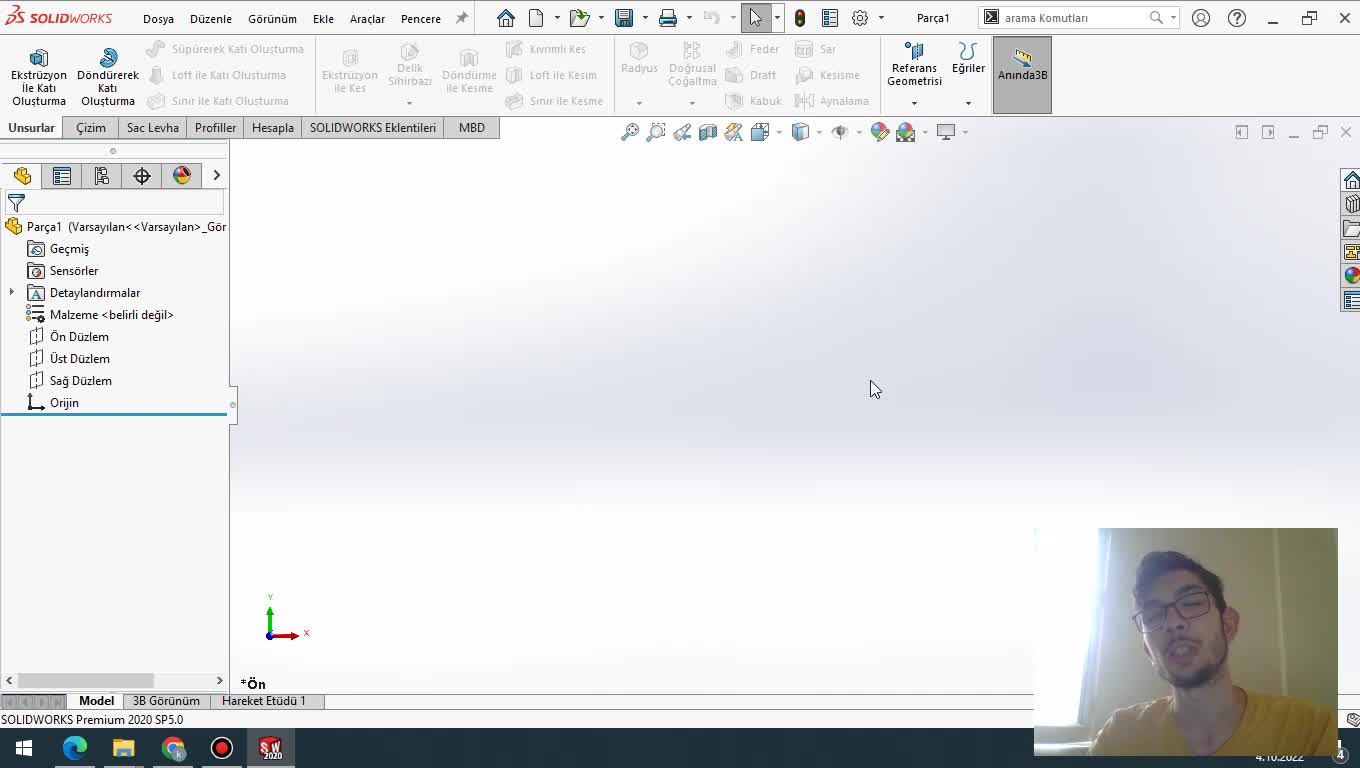This screenshot has height=768, width=1360.
Task: Expand more manager tabs arrow
Action: click(216, 176)
